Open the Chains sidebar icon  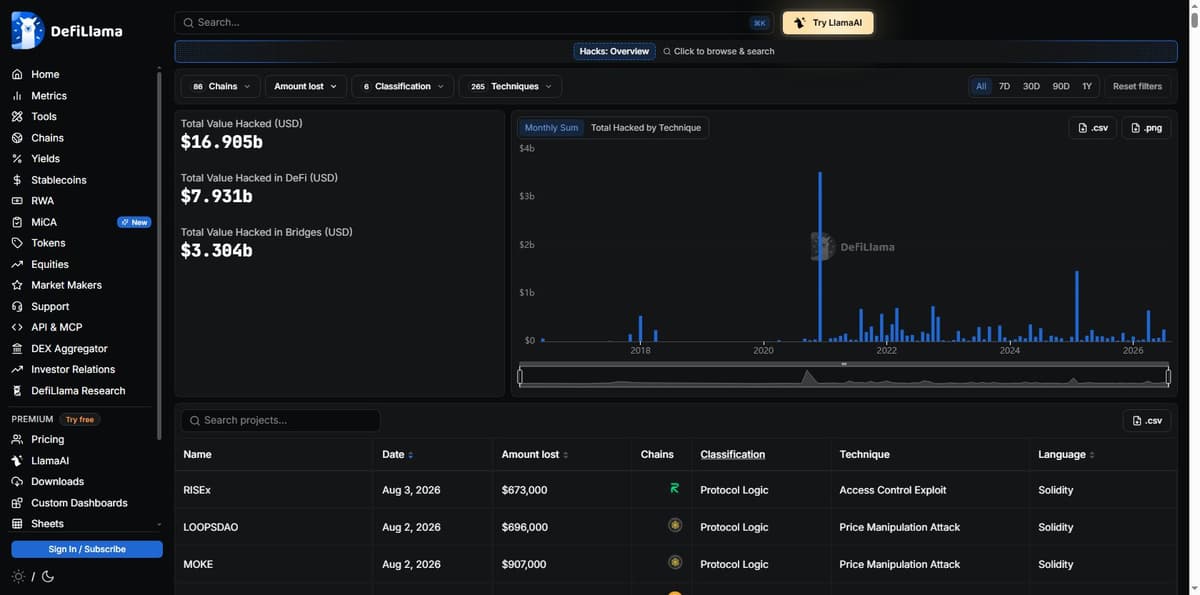tap(17, 138)
